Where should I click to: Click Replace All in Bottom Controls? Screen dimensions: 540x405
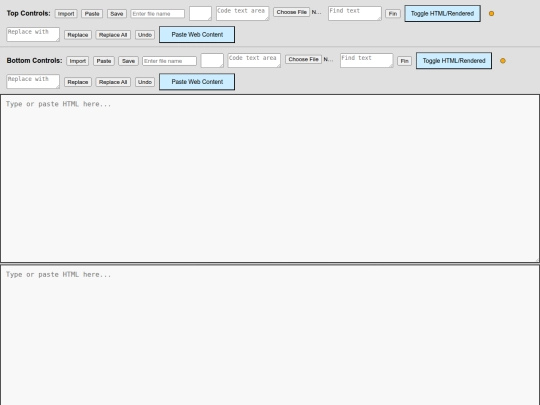(113, 82)
